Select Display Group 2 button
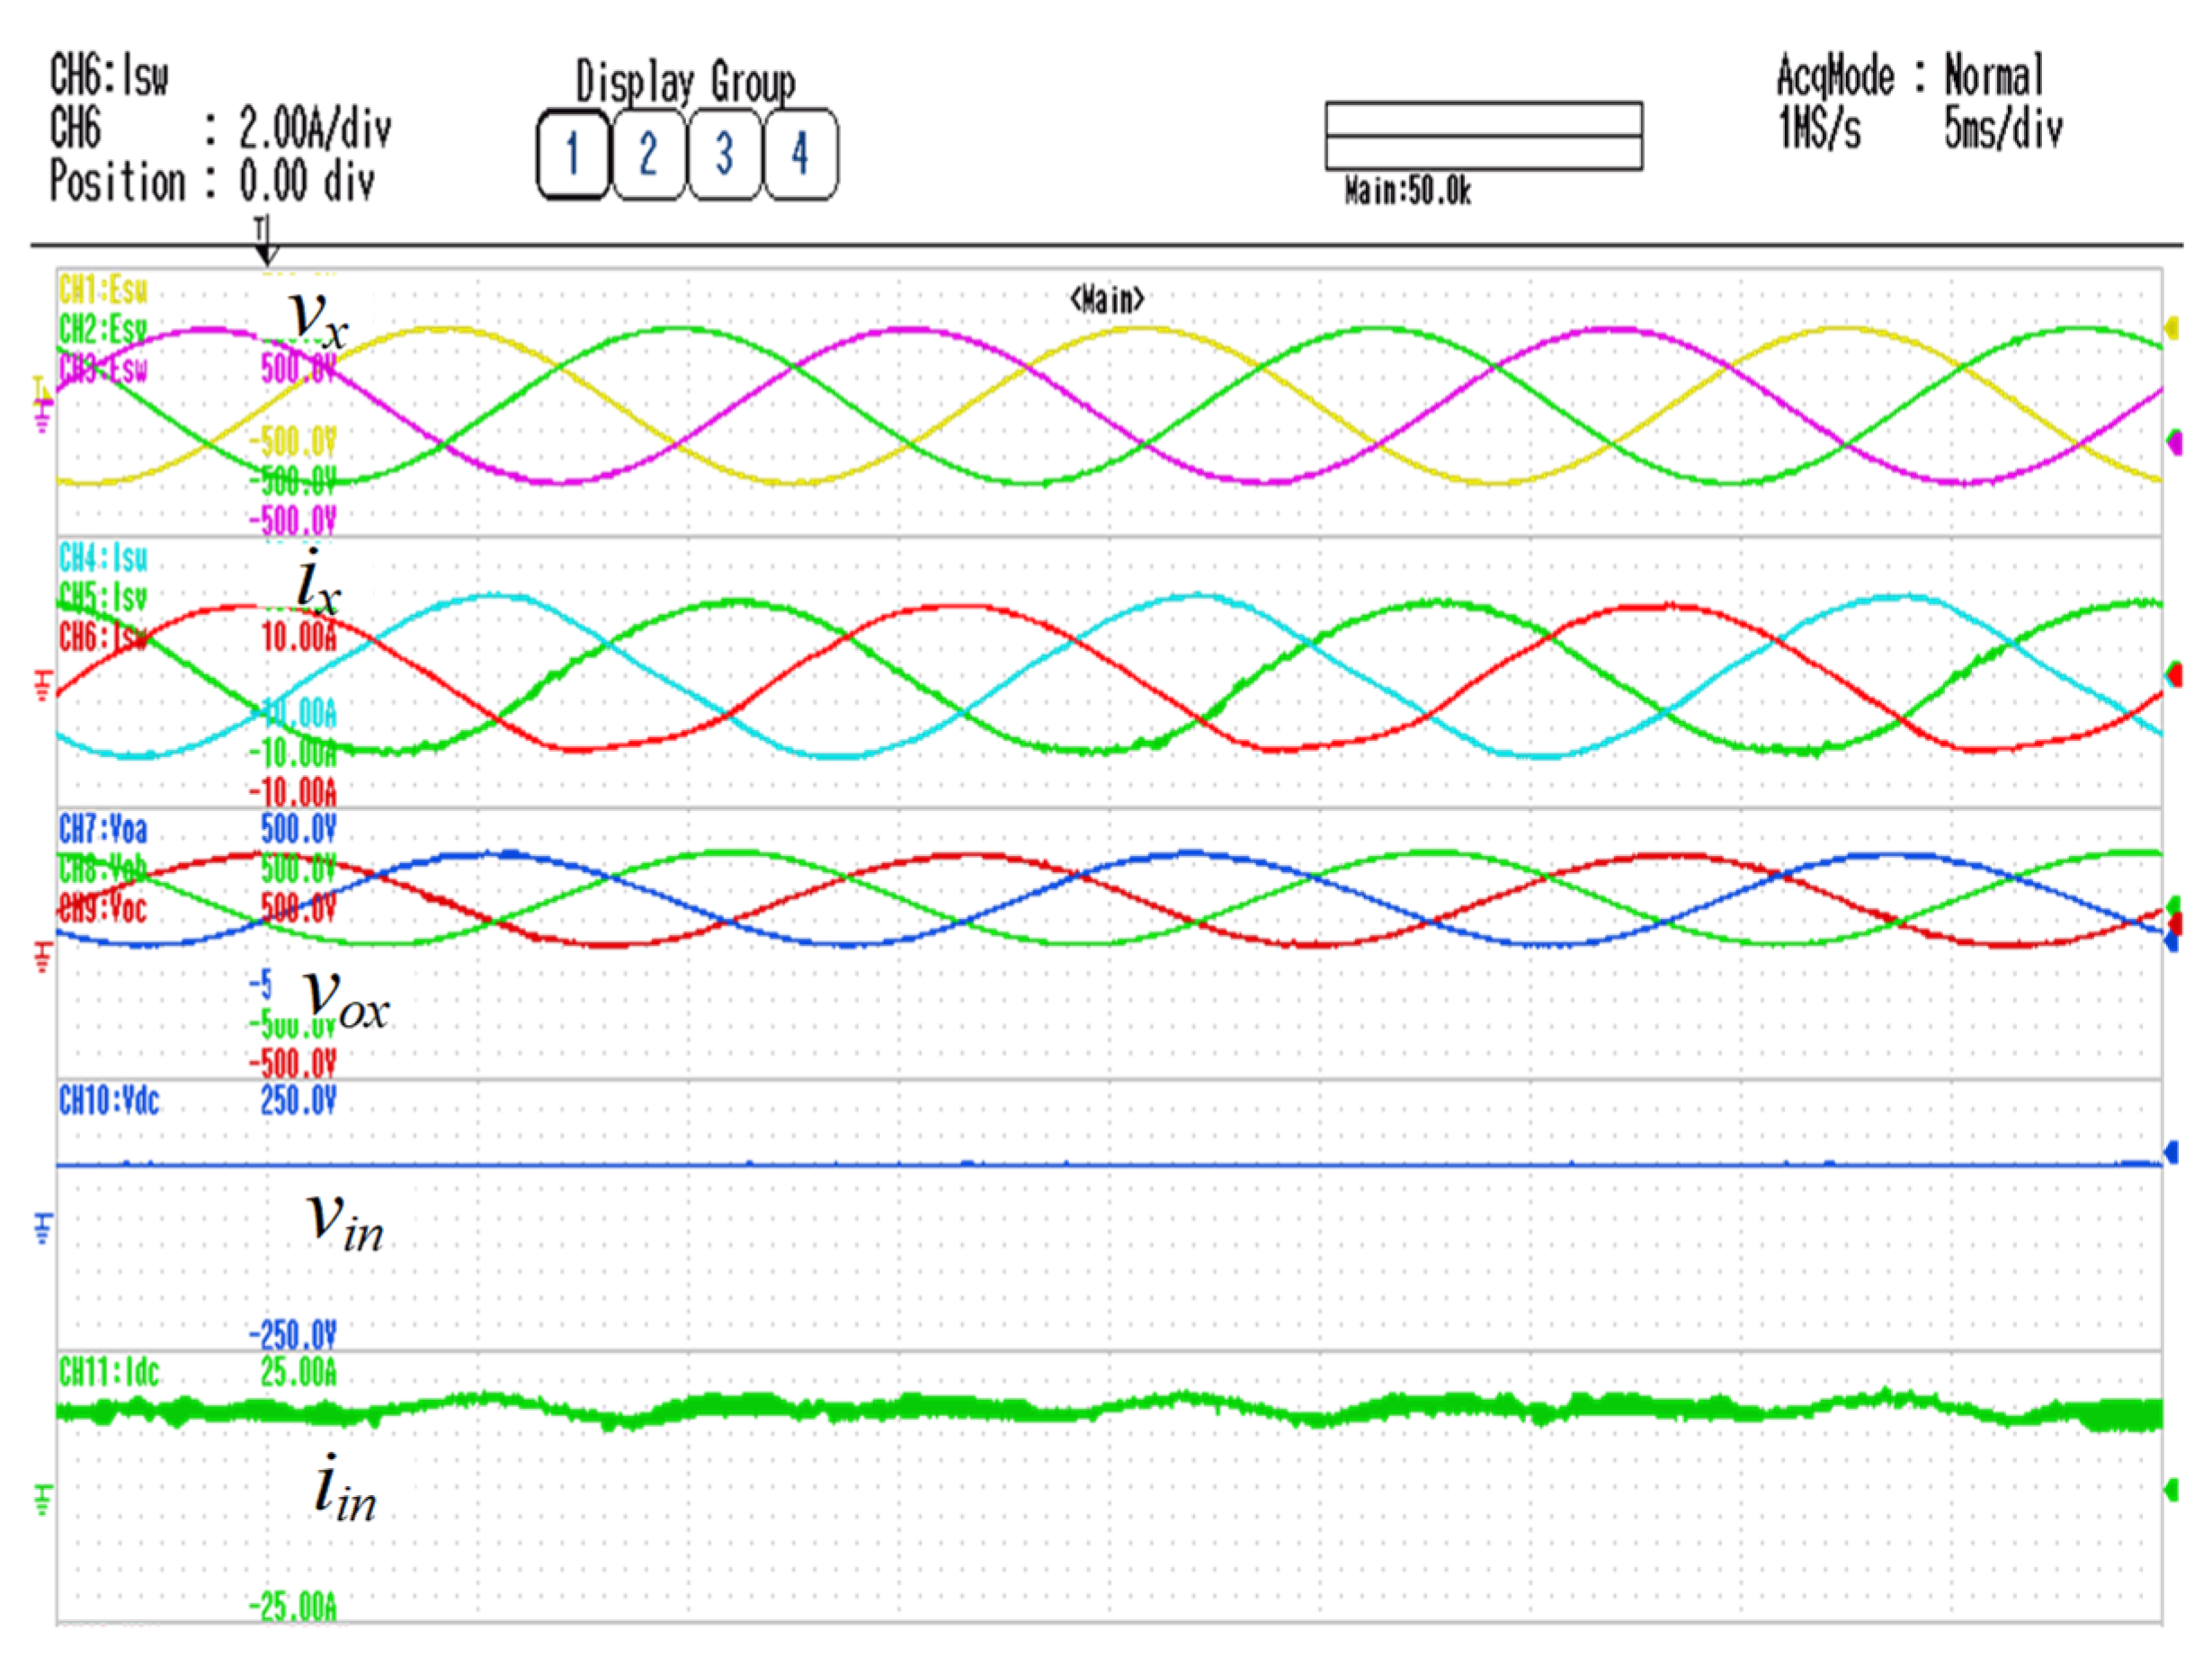 [x=648, y=155]
